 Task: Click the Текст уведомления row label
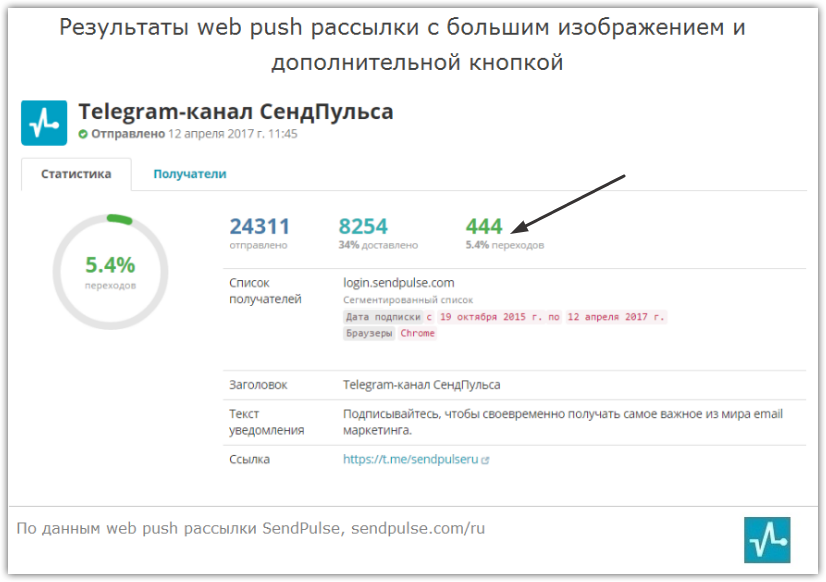pyautogui.click(x=267, y=422)
